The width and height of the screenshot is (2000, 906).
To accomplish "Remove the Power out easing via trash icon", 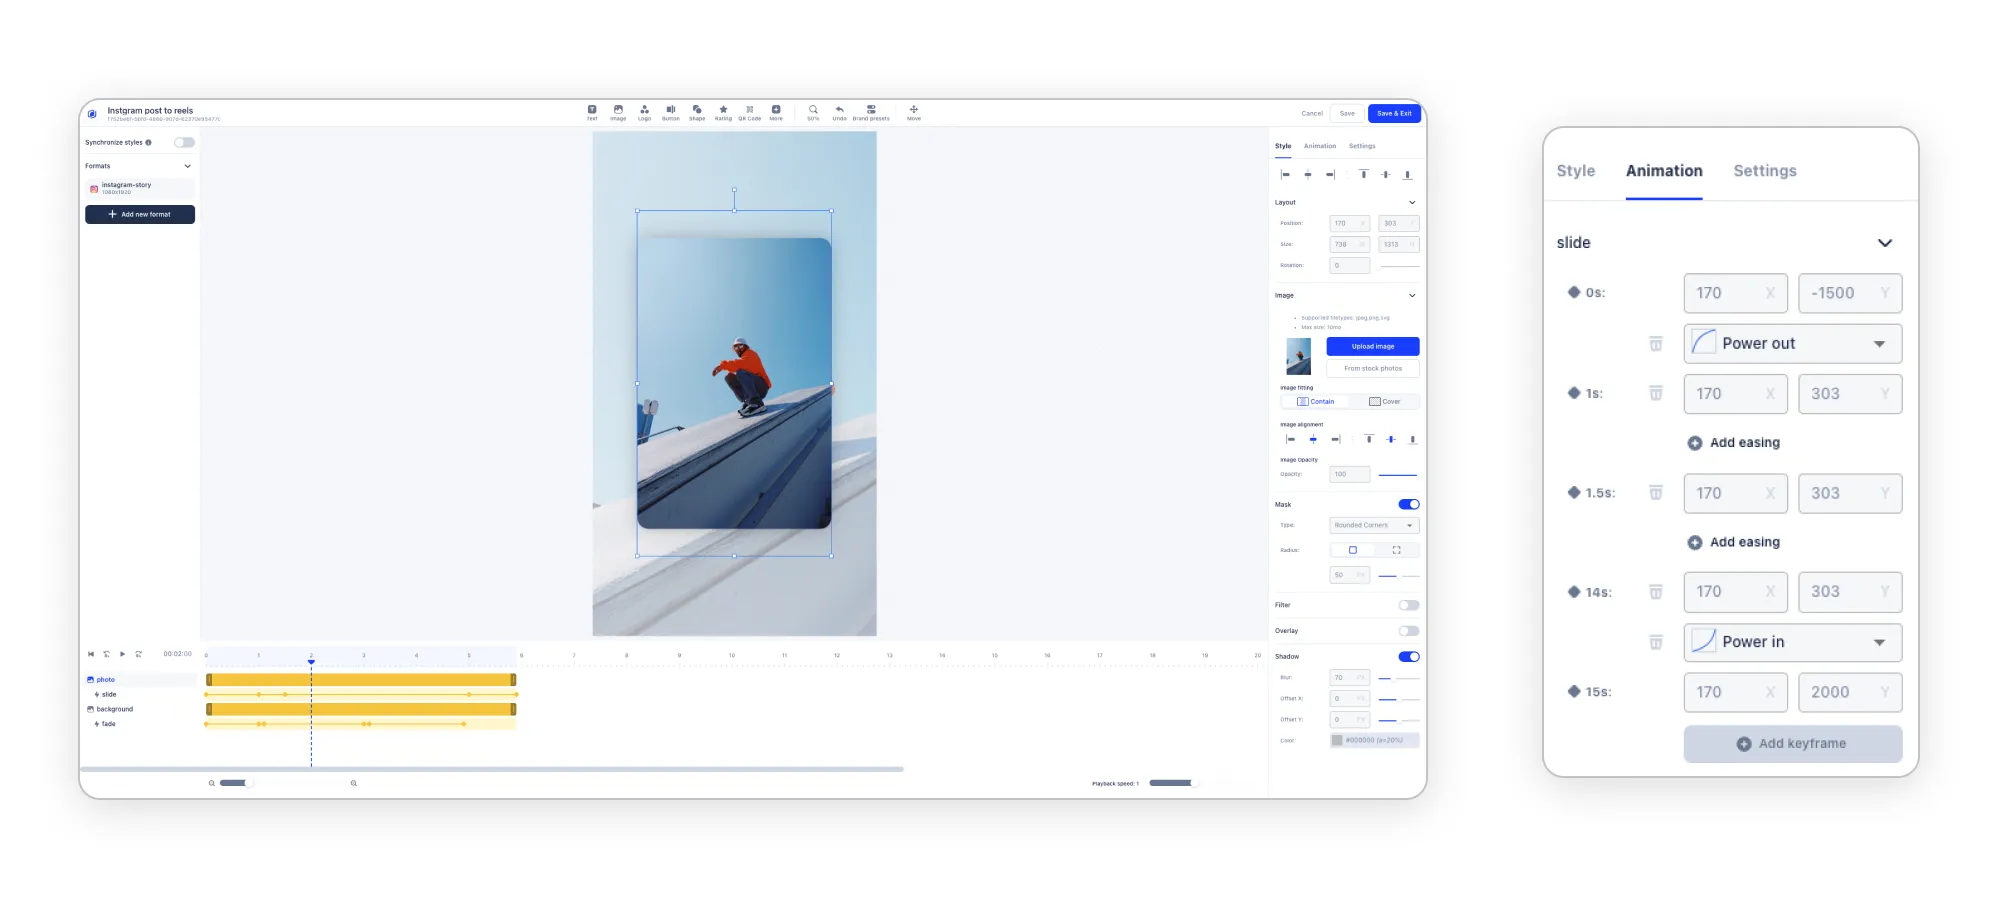I will 1656,344.
